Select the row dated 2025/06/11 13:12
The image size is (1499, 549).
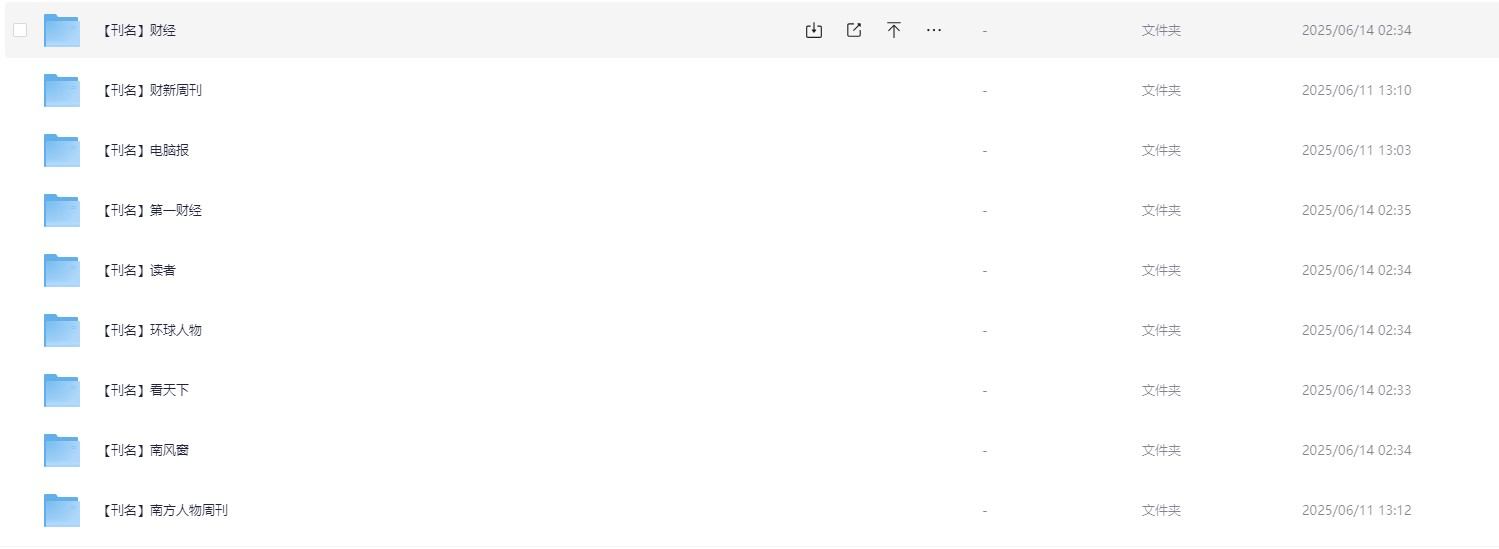pos(750,510)
